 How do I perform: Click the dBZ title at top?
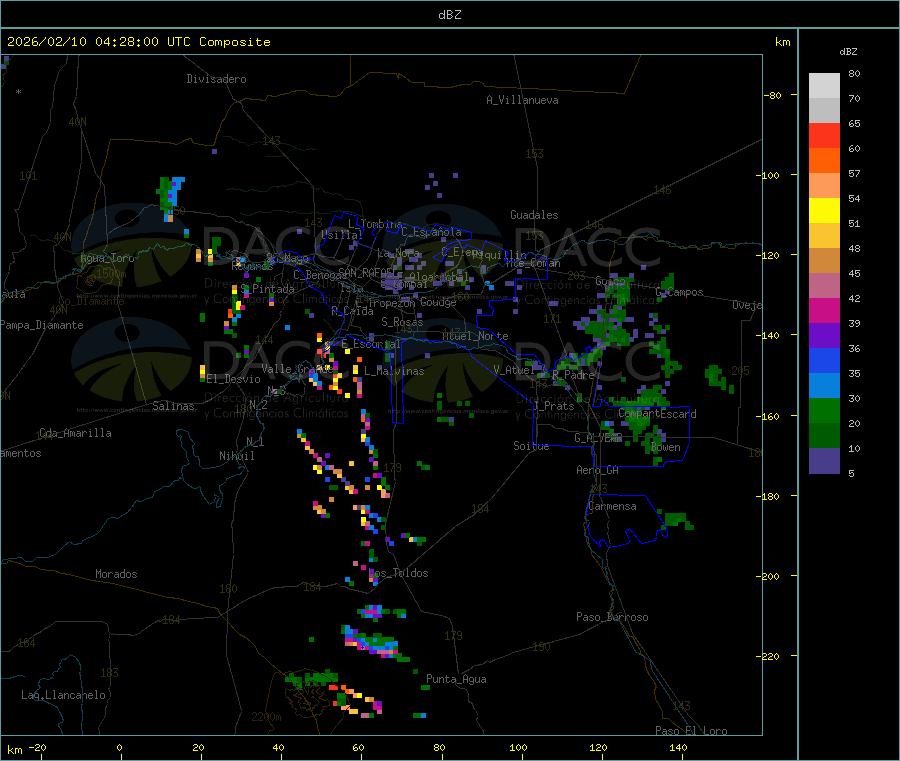coord(449,15)
